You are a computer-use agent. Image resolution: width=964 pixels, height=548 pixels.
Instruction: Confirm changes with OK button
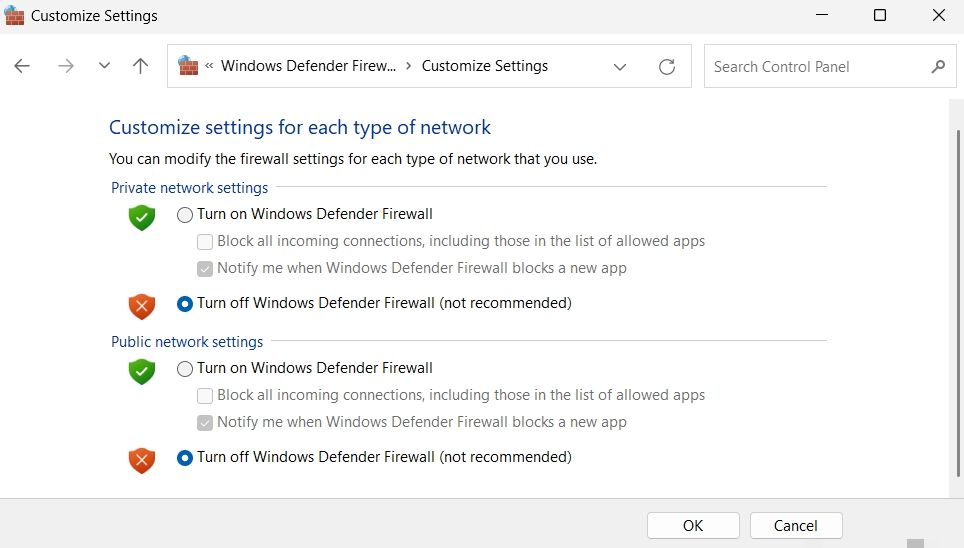pyautogui.click(x=693, y=526)
